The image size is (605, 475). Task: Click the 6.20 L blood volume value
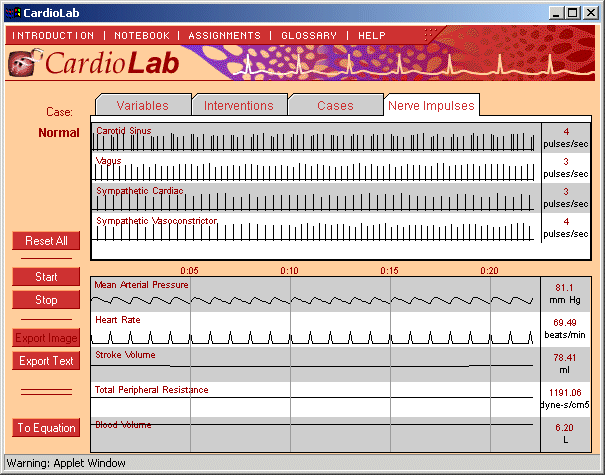[564, 433]
